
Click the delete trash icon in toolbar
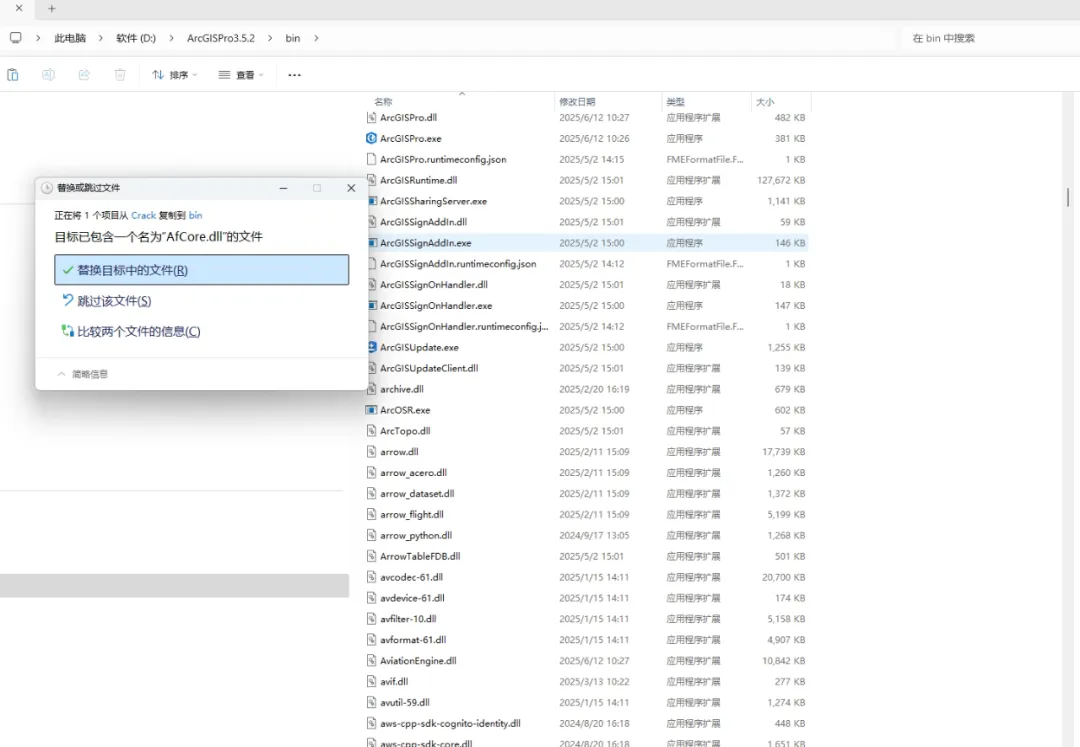pos(120,74)
